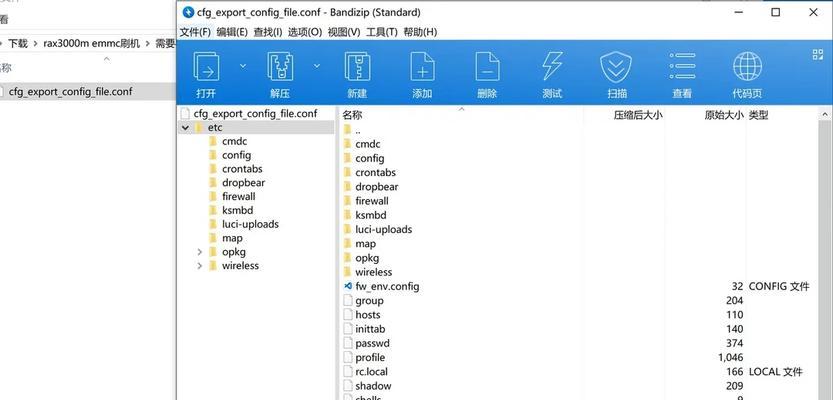The width and height of the screenshot is (833, 400).
Task: Click the Open (打开) toolbar icon
Action: 206,66
